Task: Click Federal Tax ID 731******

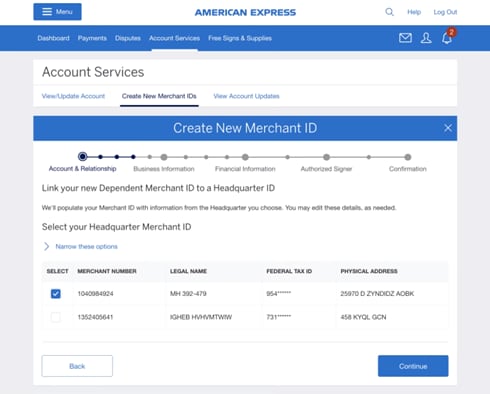Action: (x=279, y=317)
